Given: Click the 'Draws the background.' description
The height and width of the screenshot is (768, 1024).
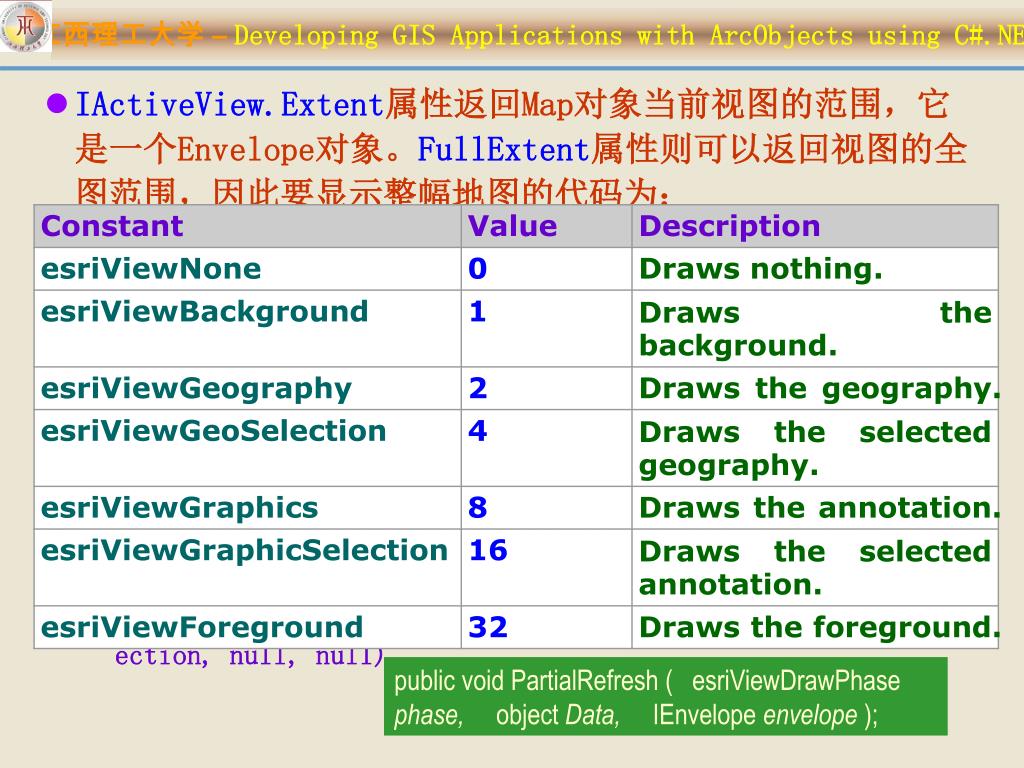Looking at the screenshot, I should [x=814, y=328].
